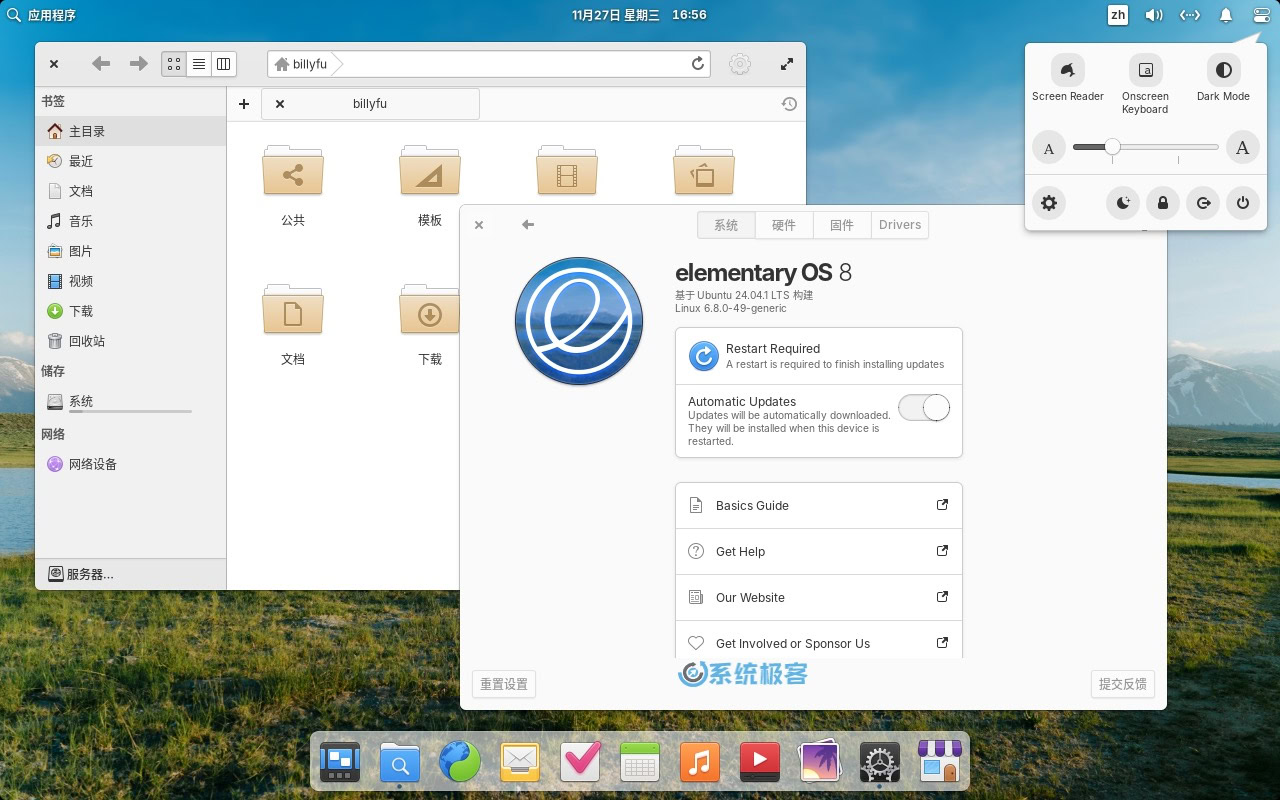Select 系统 storage in the sidebar
The image size is (1280, 800).
(131, 402)
